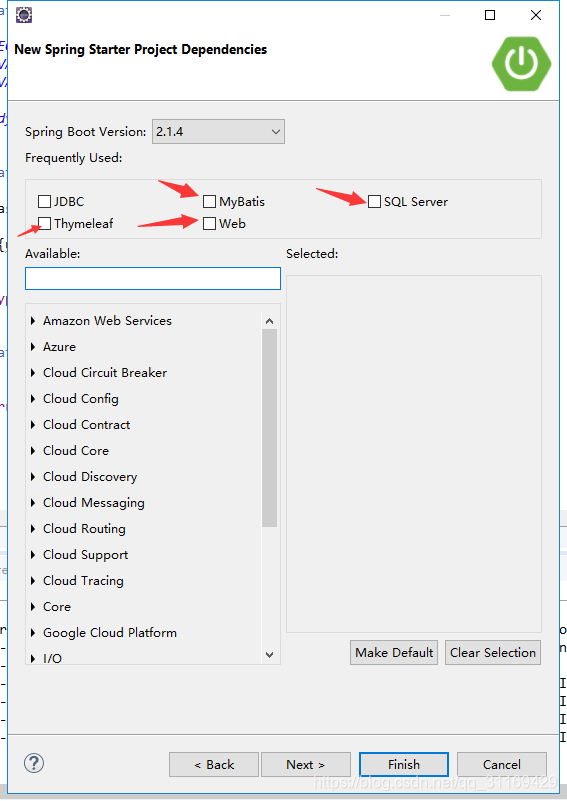Expand the Cloud Routing arrow

(x=33, y=529)
